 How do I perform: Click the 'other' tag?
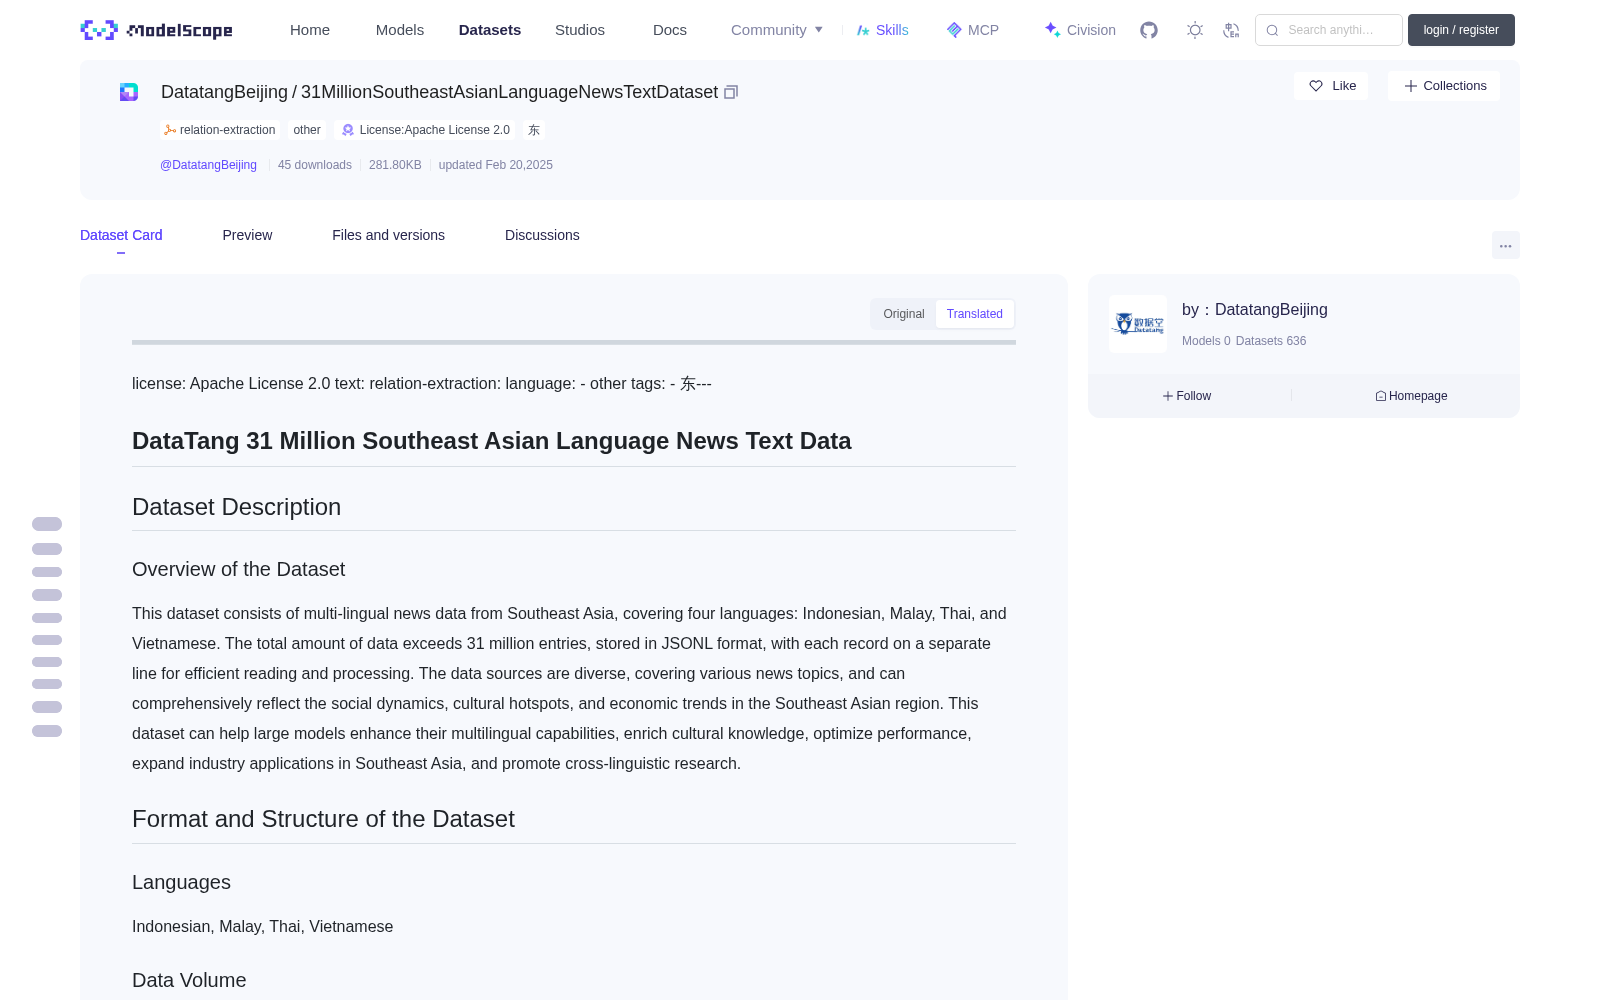point(307,130)
